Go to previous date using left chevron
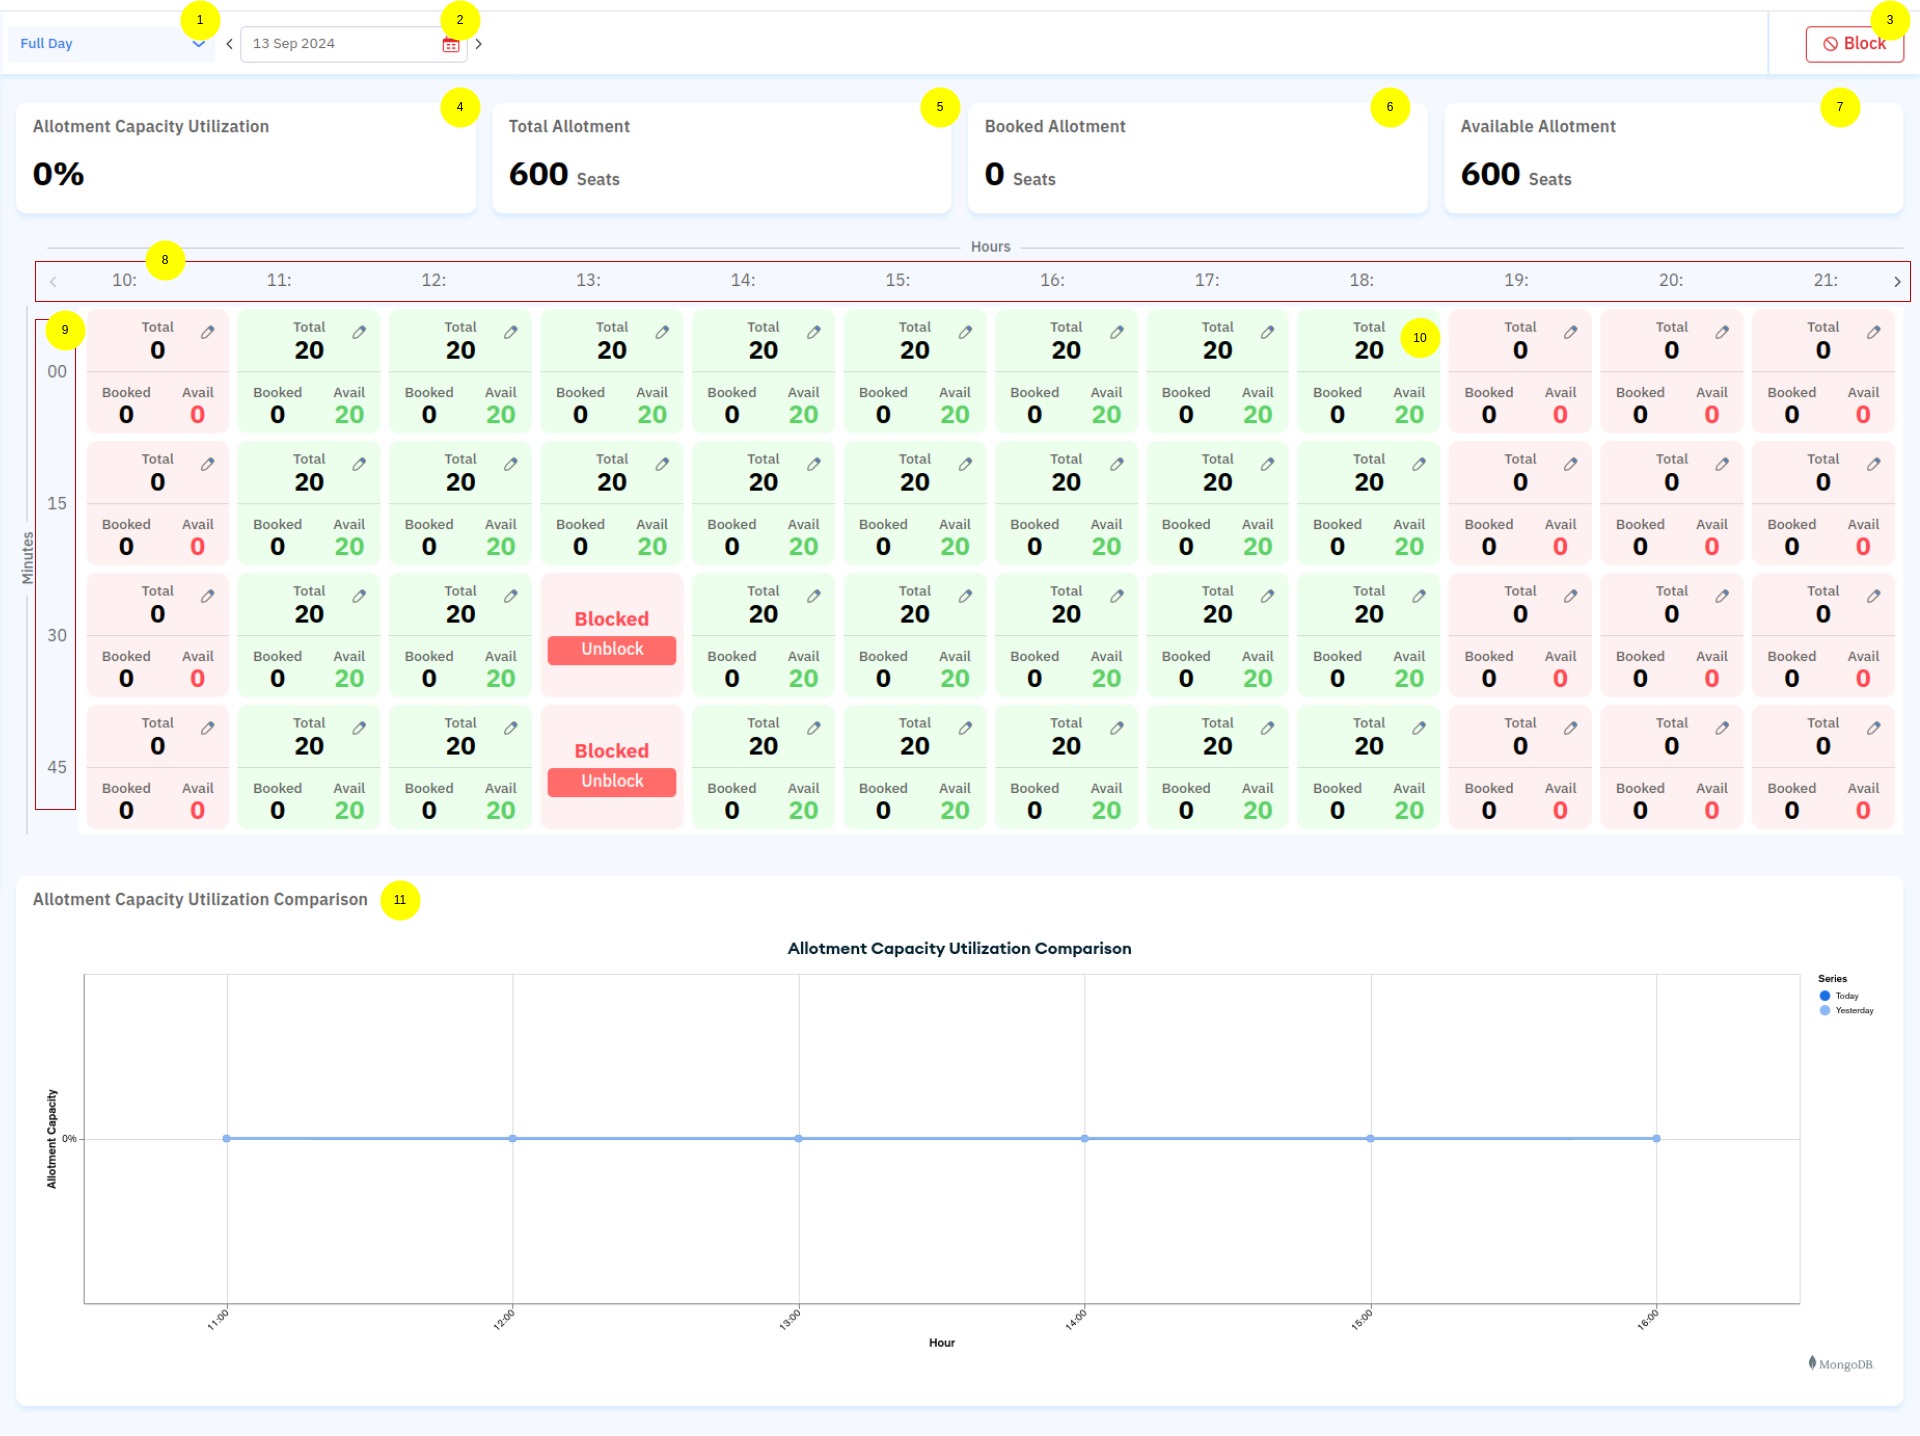The width and height of the screenshot is (1920, 1436). (229, 44)
